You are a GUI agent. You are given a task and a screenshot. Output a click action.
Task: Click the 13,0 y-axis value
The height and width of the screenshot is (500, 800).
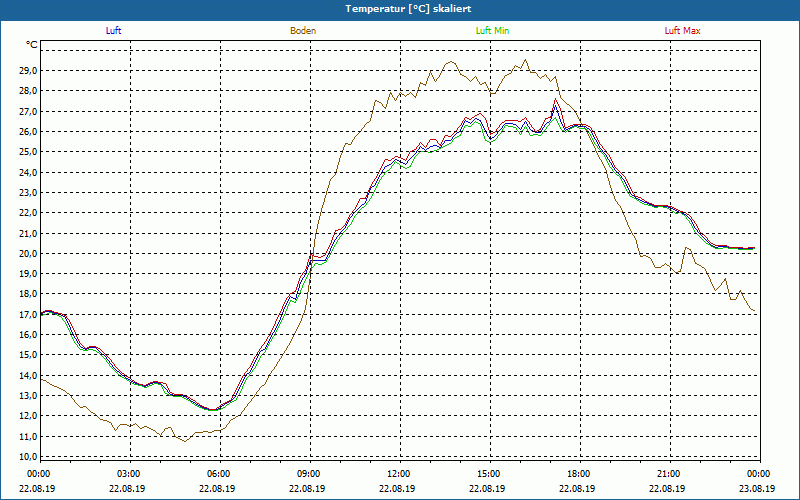point(28,395)
